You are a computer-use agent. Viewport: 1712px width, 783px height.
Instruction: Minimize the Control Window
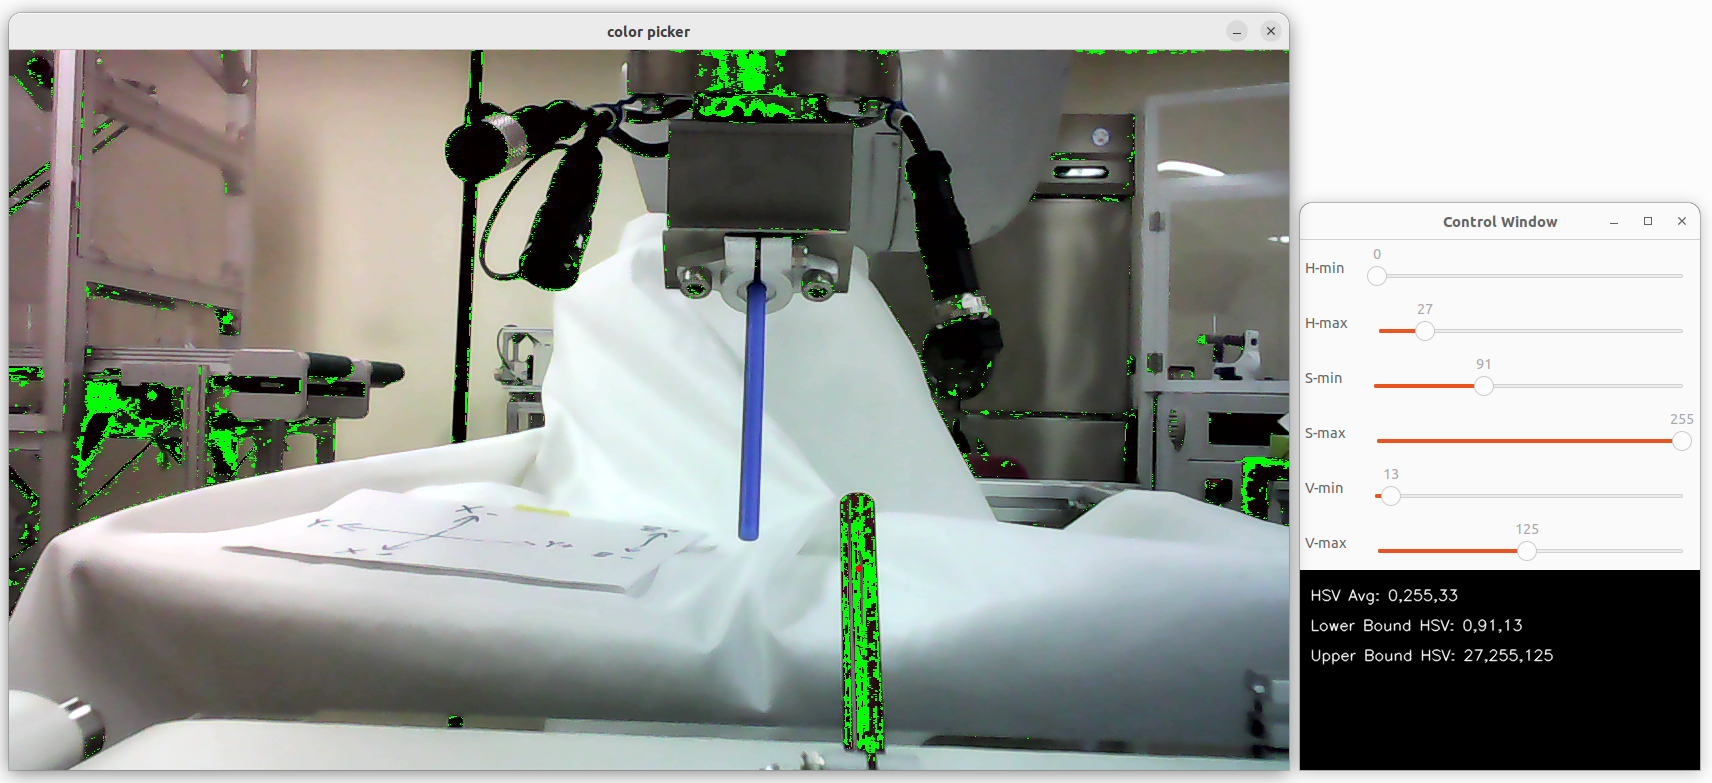[1614, 222]
